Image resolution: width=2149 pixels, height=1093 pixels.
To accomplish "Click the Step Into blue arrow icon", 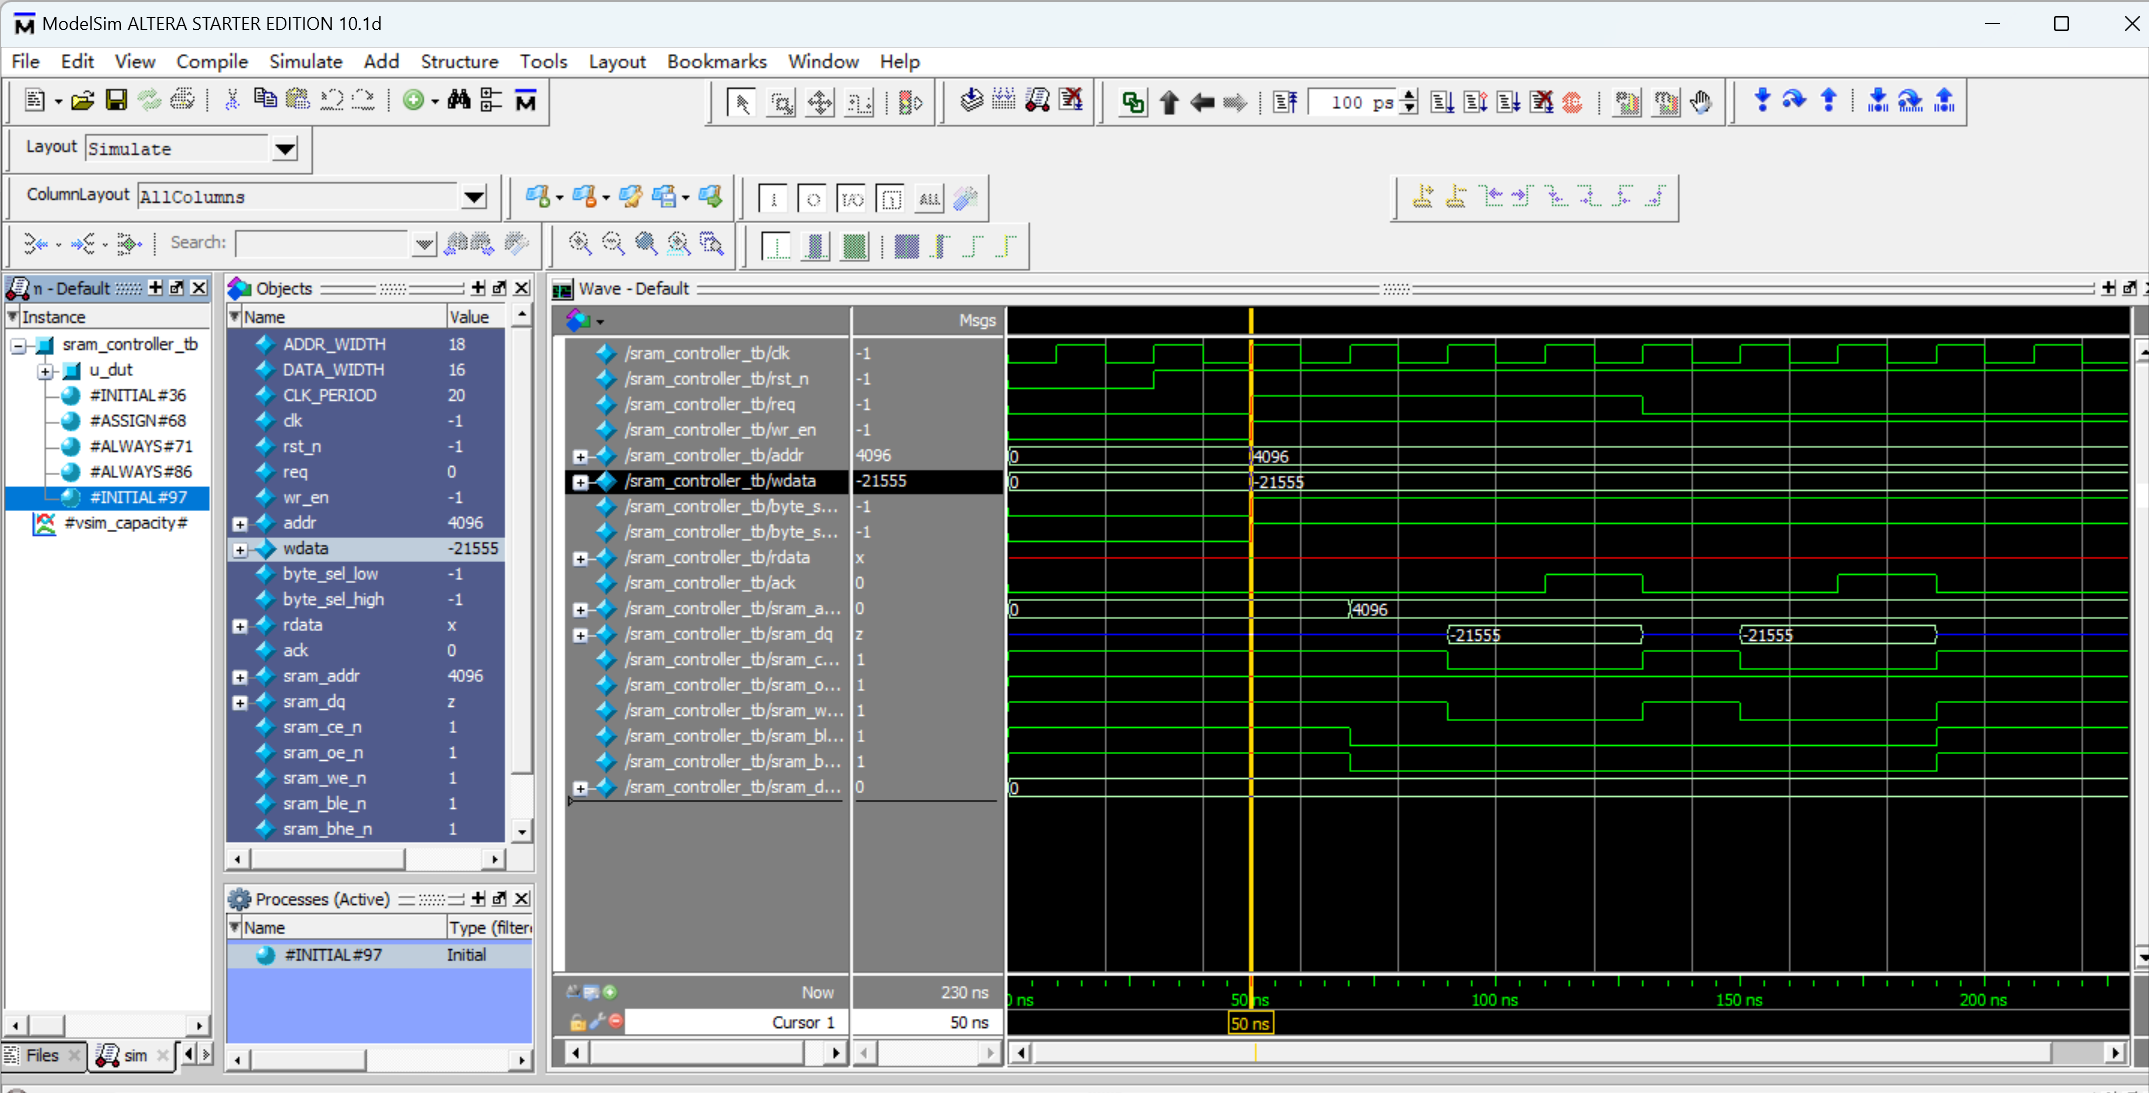I will point(1762,100).
